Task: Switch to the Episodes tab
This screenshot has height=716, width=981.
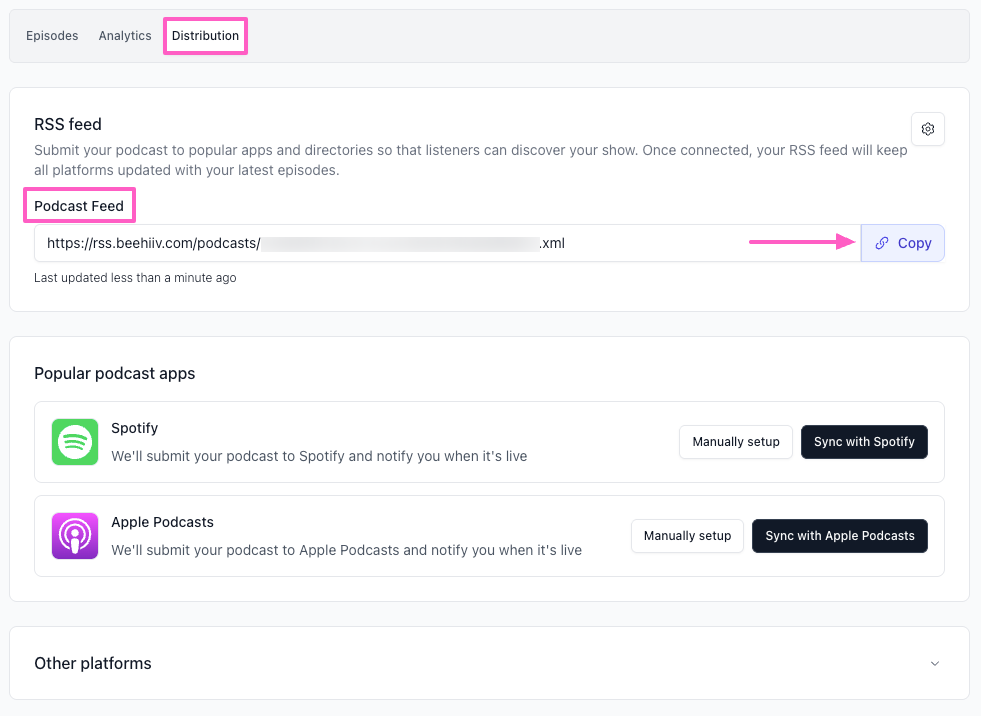Action: tap(52, 36)
